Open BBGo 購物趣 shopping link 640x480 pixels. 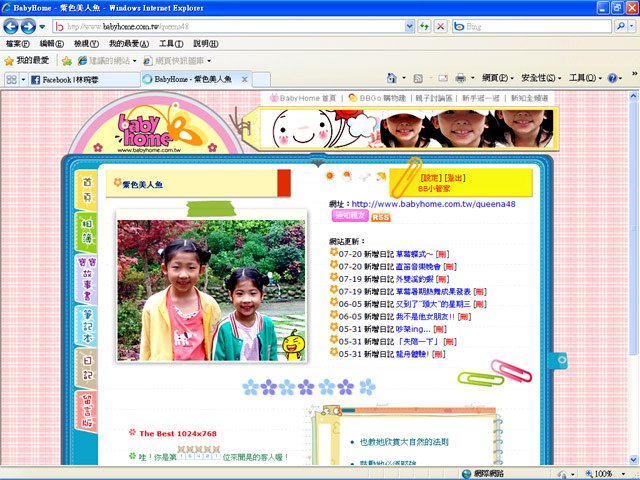pyautogui.click(x=378, y=98)
